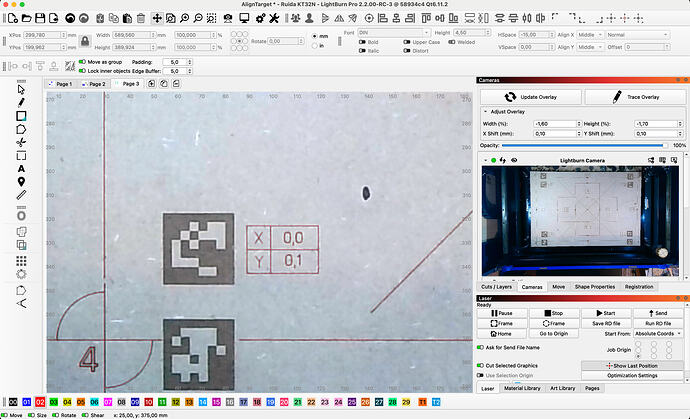Open the Cuts / Layers tab
This screenshot has height=419, width=690.
tap(496, 287)
